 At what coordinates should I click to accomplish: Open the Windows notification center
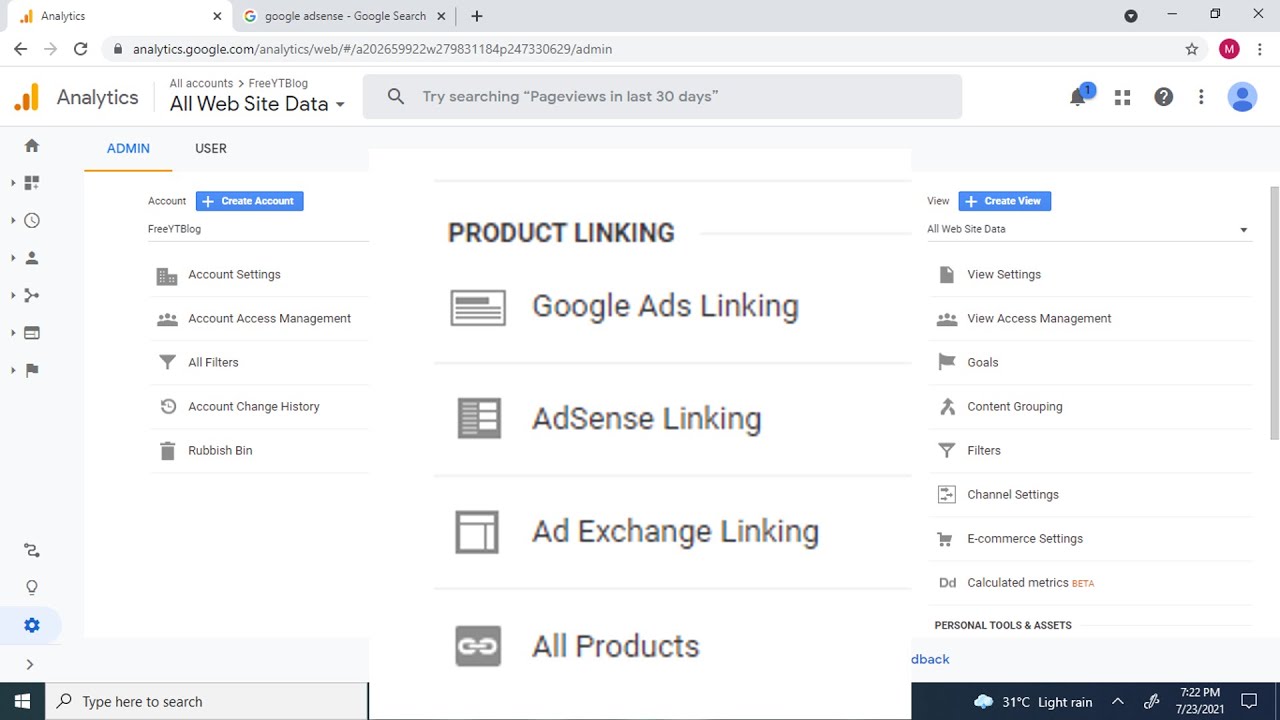tap(1249, 702)
